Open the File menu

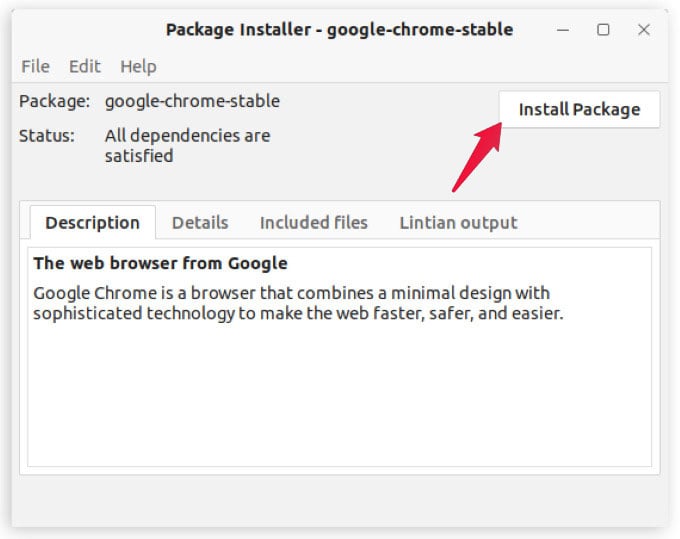click(x=36, y=66)
